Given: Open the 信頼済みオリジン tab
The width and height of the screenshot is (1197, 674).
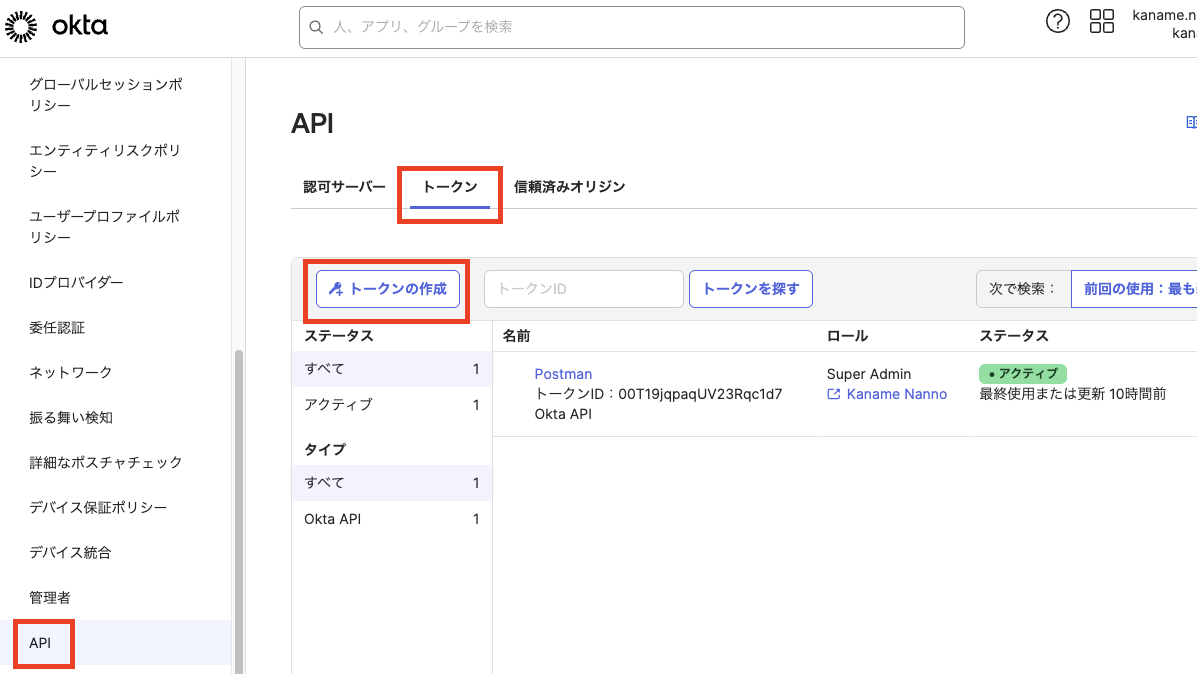Looking at the screenshot, I should 569,187.
